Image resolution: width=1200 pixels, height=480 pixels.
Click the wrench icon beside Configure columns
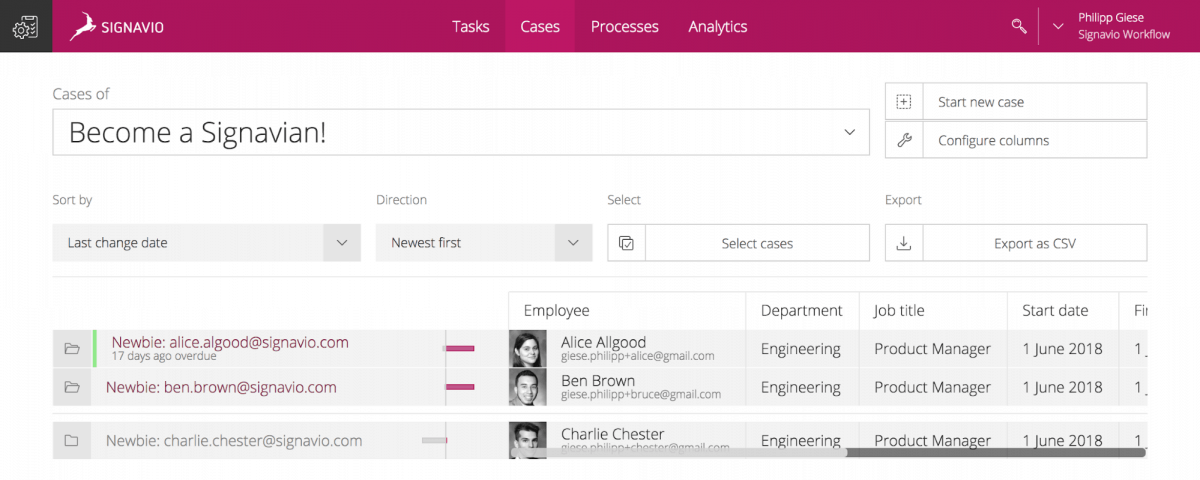click(904, 140)
